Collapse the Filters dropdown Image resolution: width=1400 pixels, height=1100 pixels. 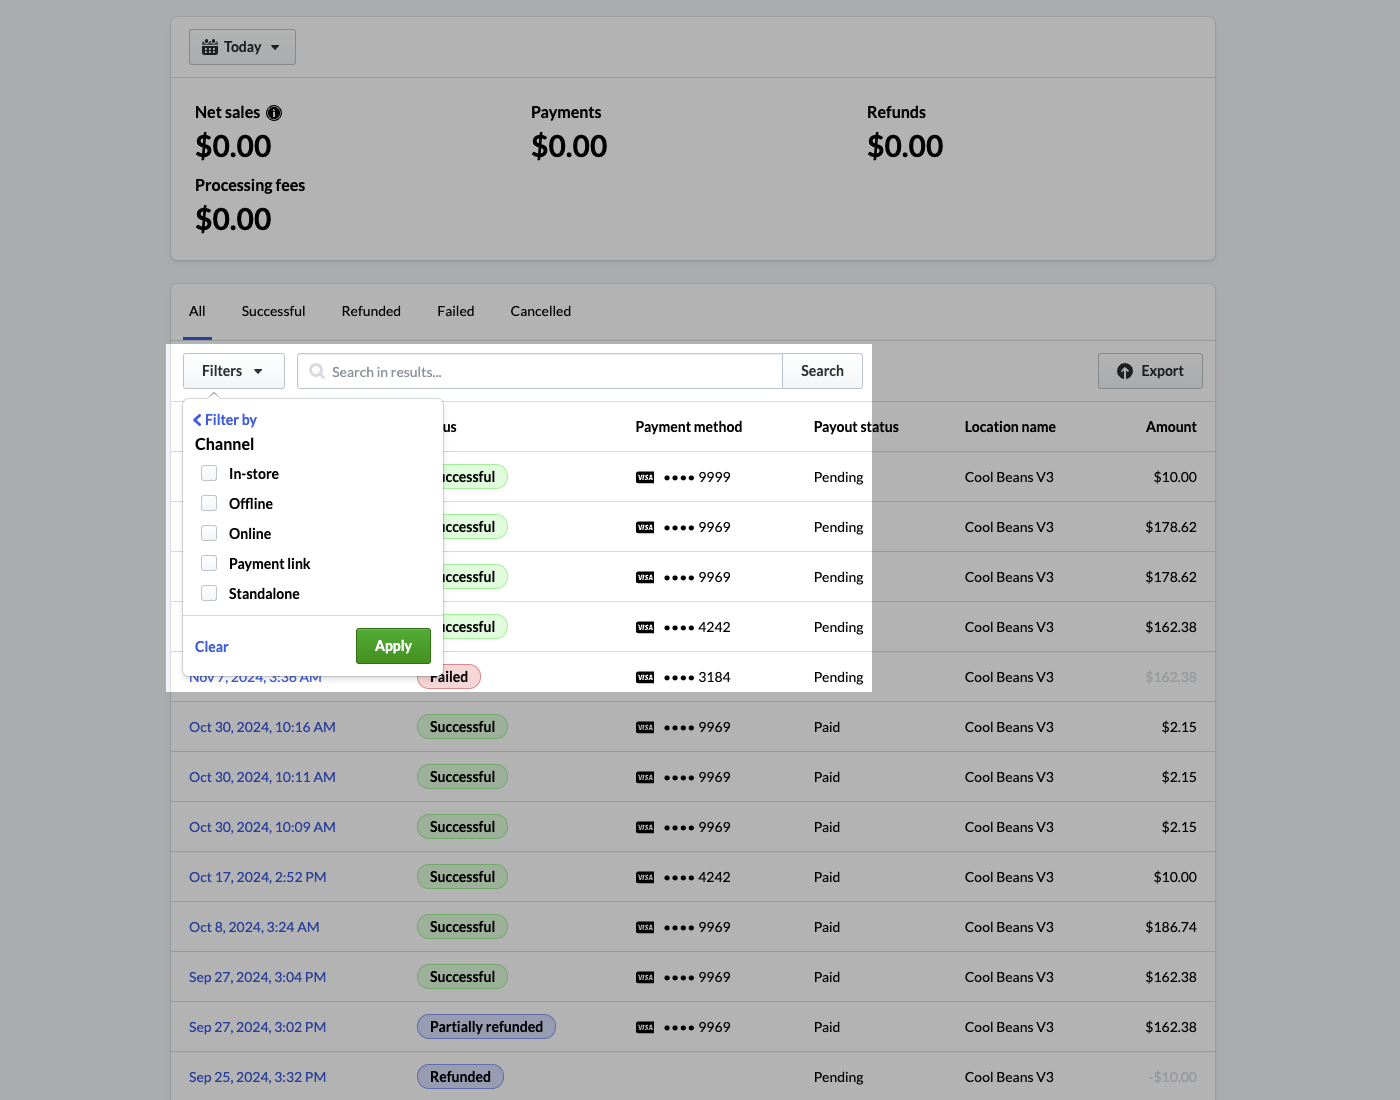click(x=233, y=371)
